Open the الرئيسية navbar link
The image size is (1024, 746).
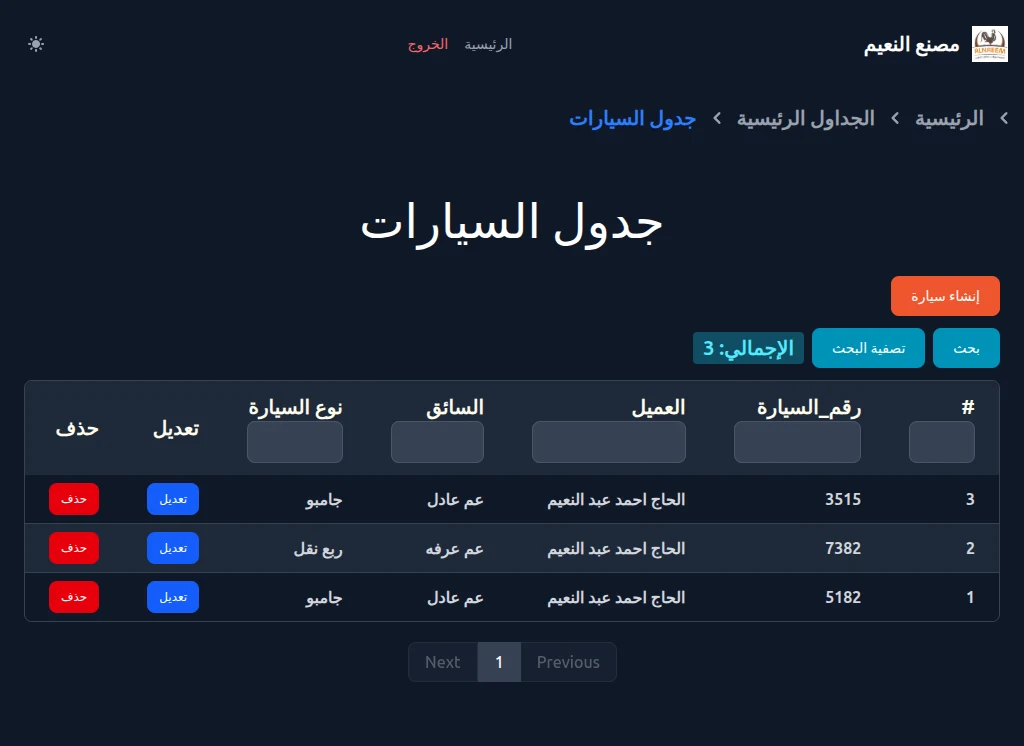coord(488,44)
